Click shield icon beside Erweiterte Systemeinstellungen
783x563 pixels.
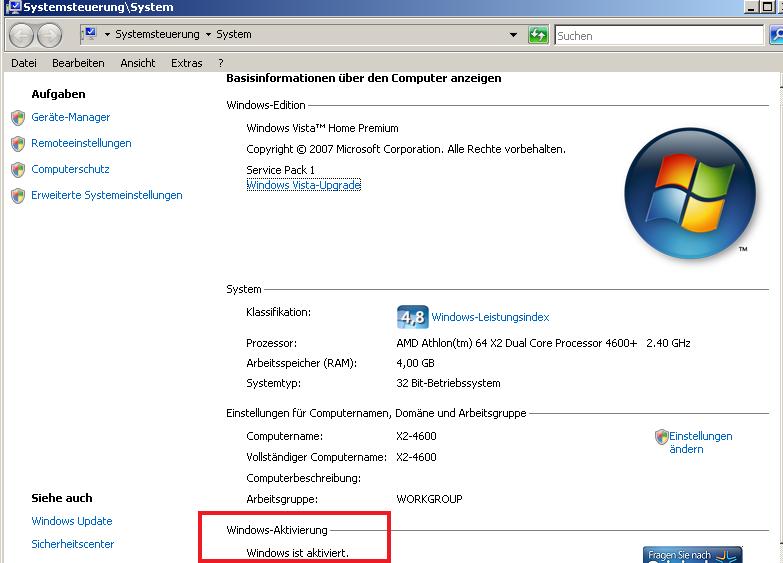[18, 196]
